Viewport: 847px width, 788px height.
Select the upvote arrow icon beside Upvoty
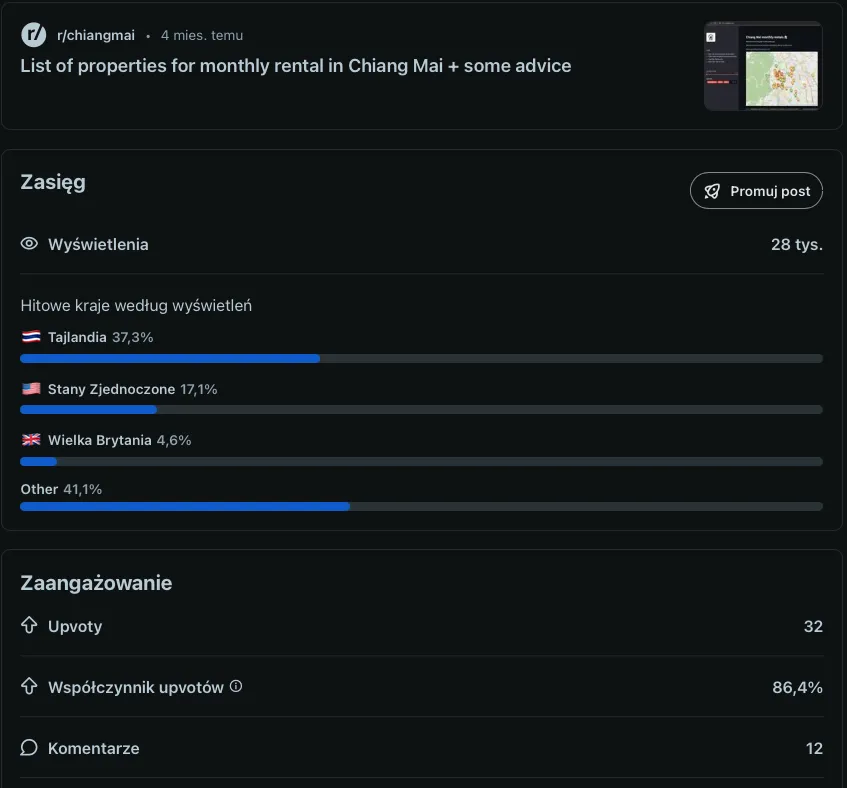point(29,626)
